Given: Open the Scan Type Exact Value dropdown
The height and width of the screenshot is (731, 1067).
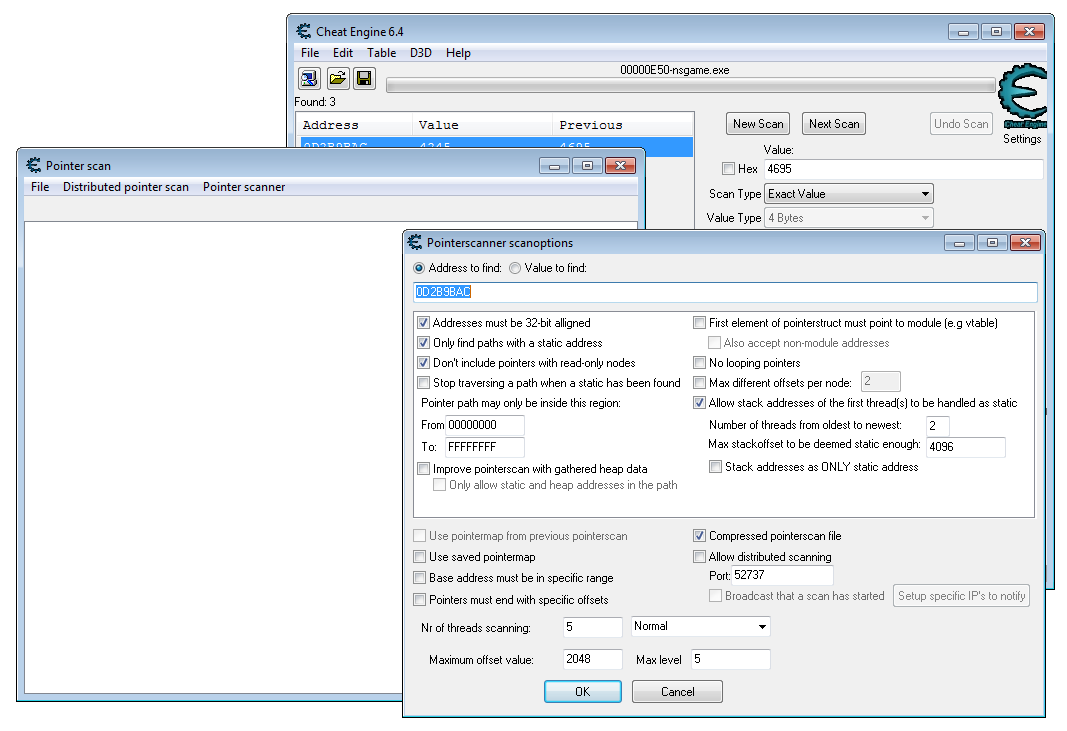Looking at the screenshot, I should pos(849,194).
